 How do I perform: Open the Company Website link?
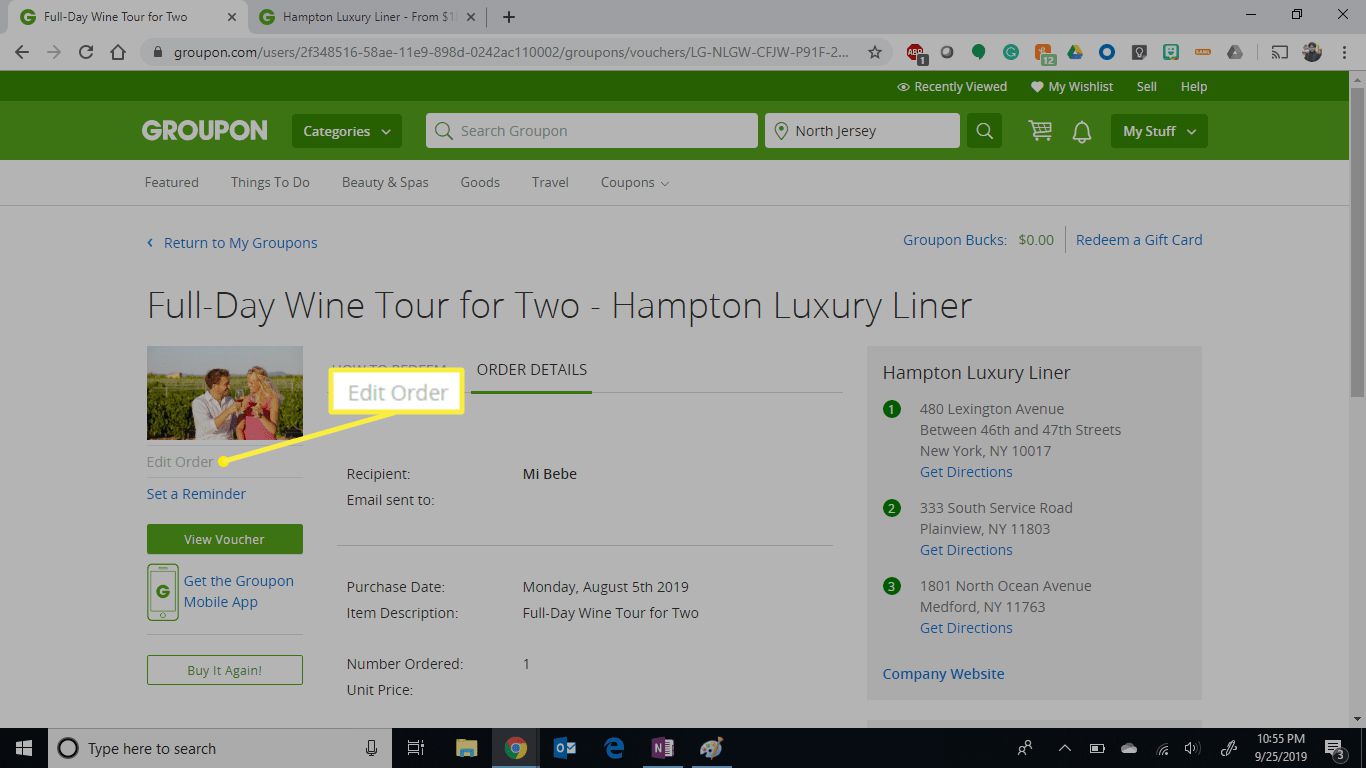point(943,674)
